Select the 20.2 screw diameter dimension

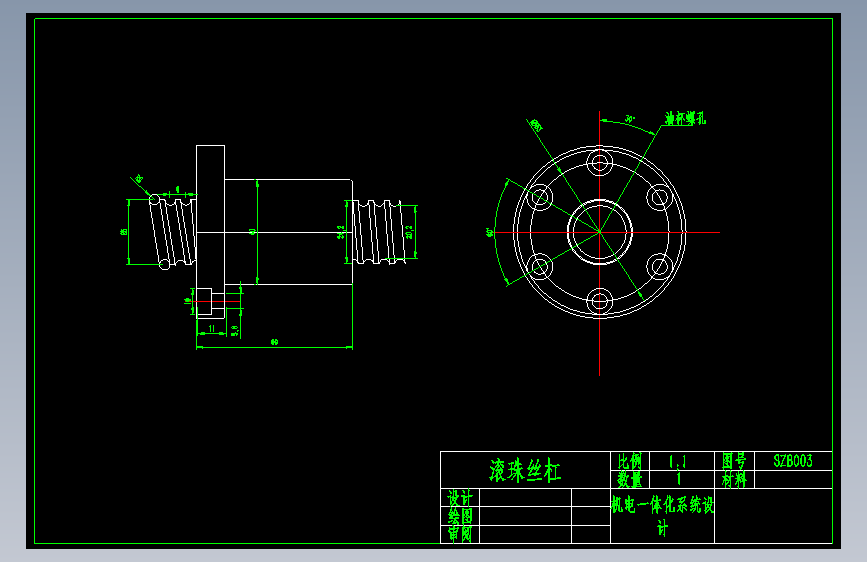coord(409,232)
